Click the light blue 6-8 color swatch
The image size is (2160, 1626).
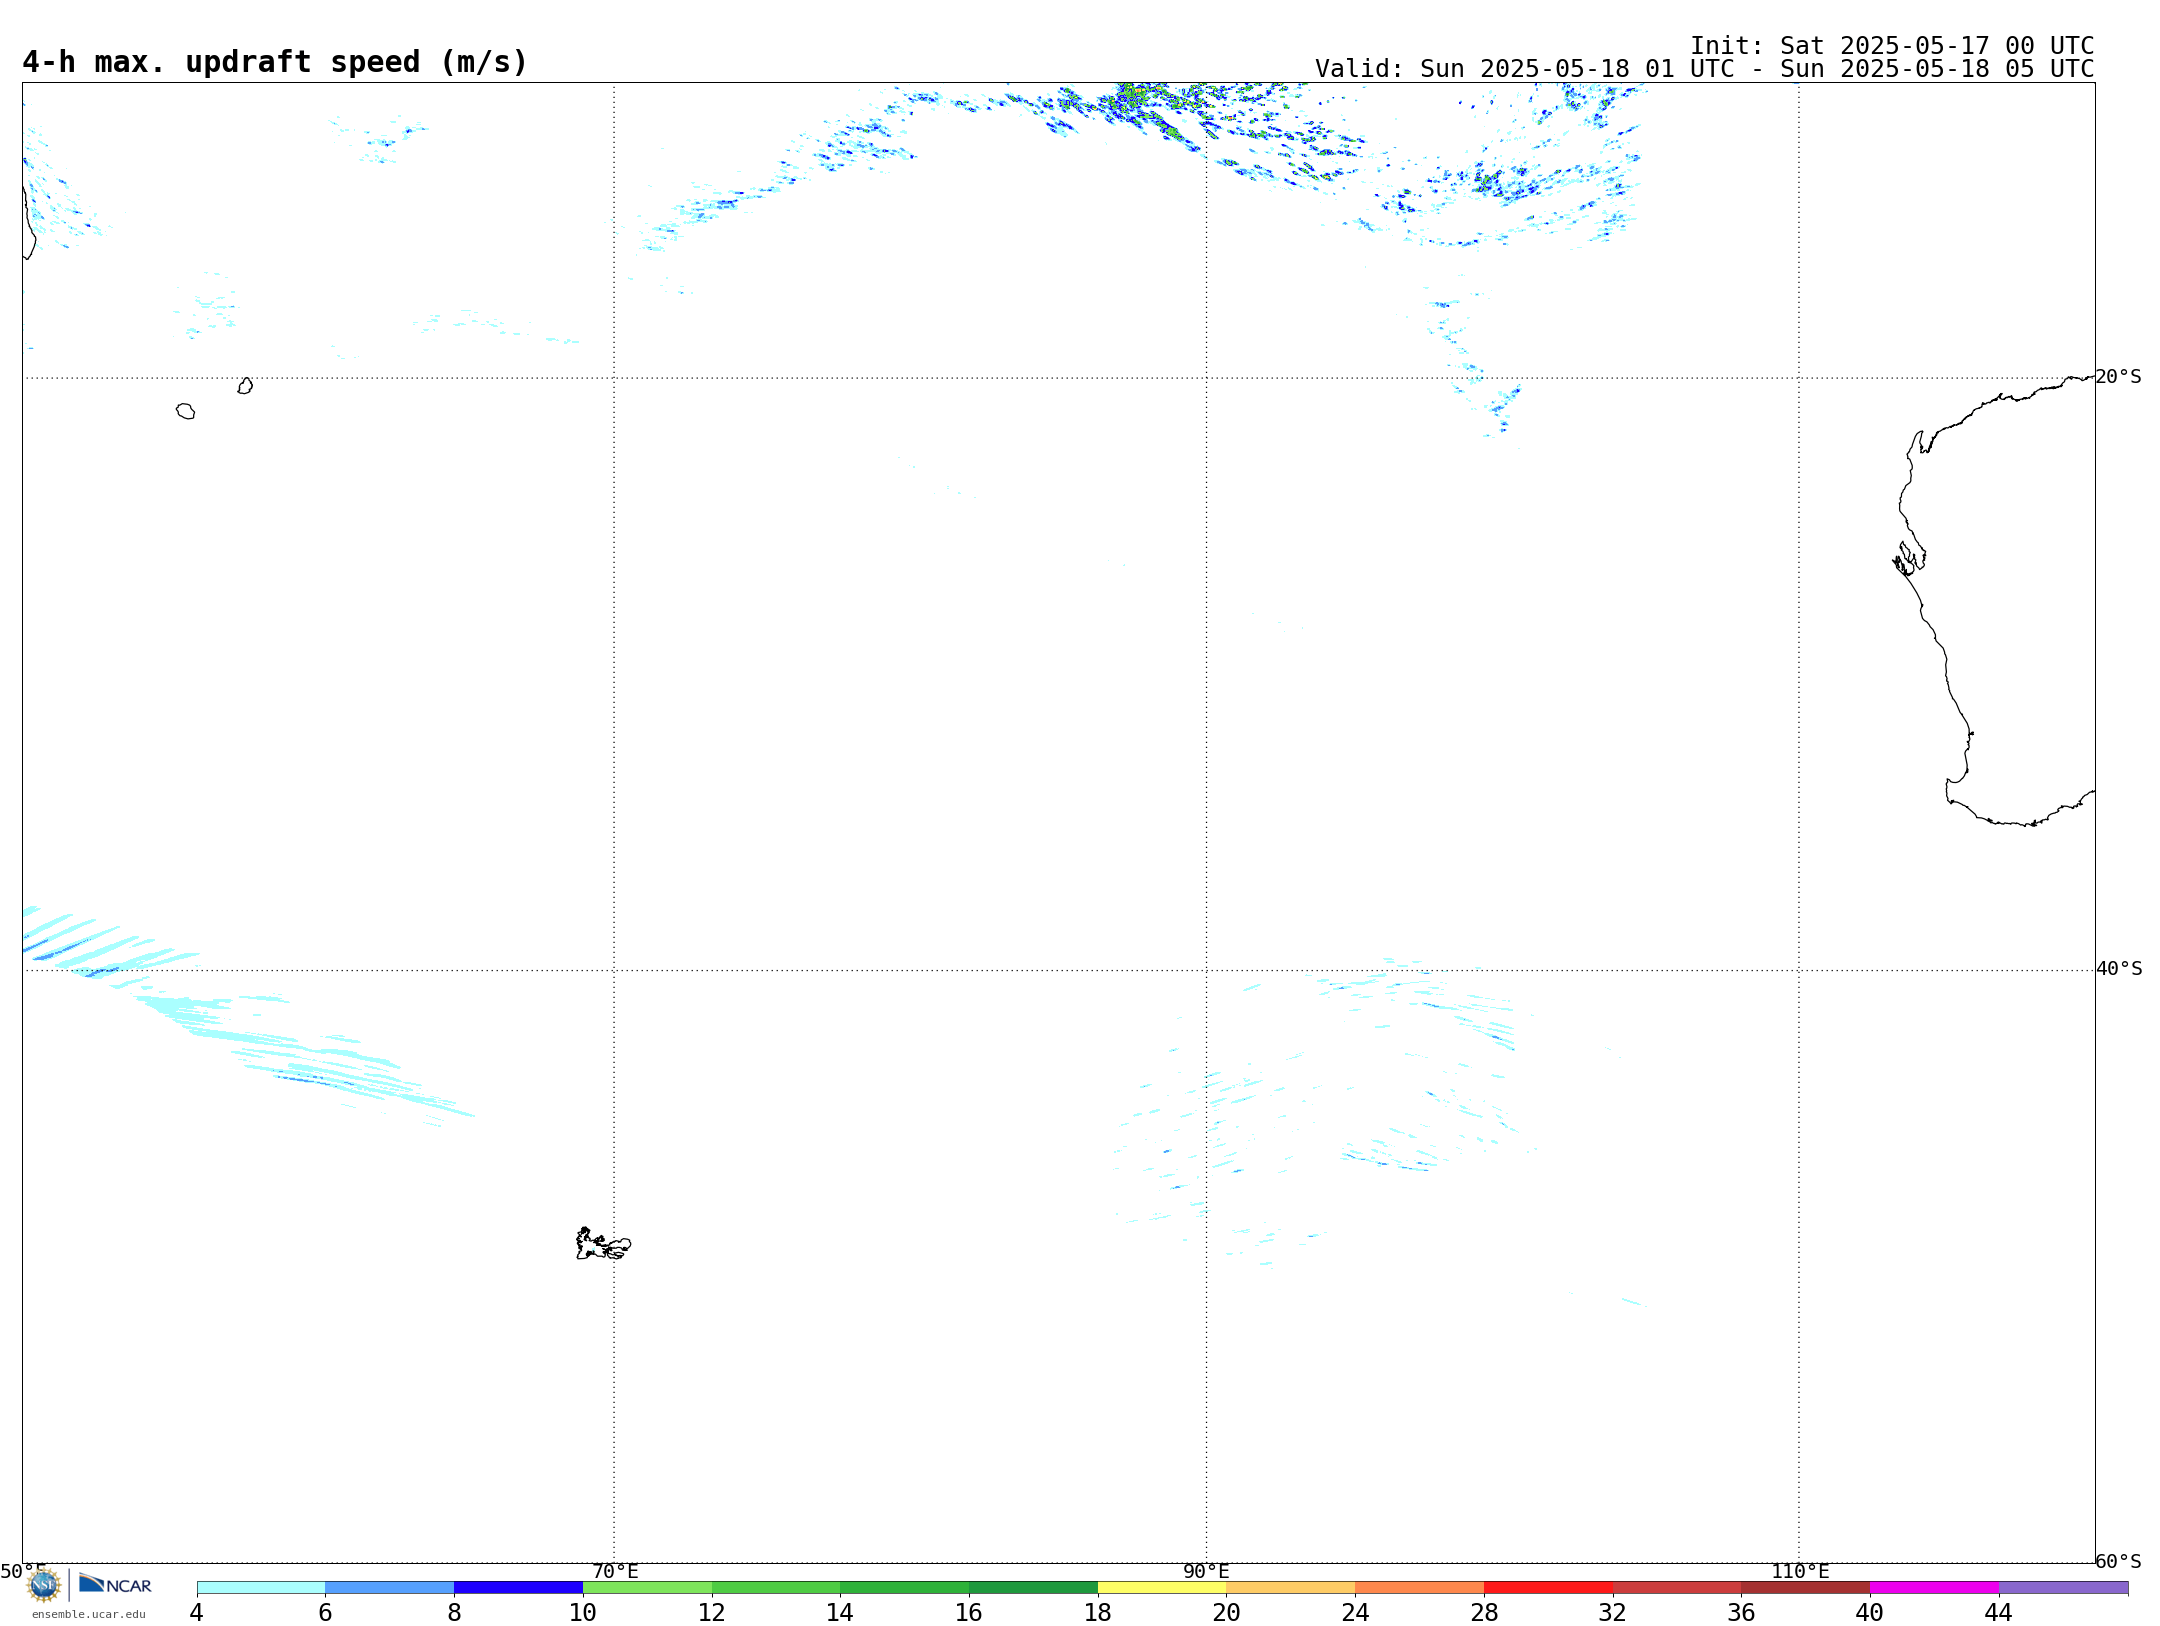(x=390, y=1587)
